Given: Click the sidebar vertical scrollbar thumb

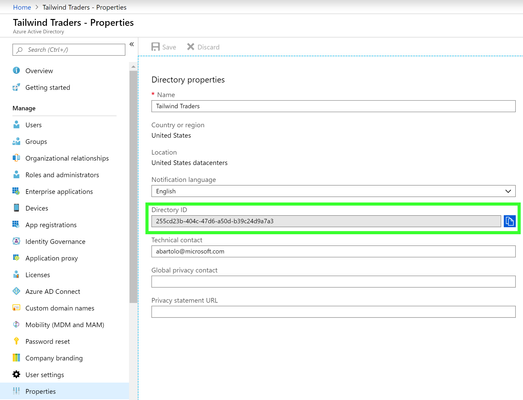Looking at the screenshot, I should pyautogui.click(x=133, y=187).
